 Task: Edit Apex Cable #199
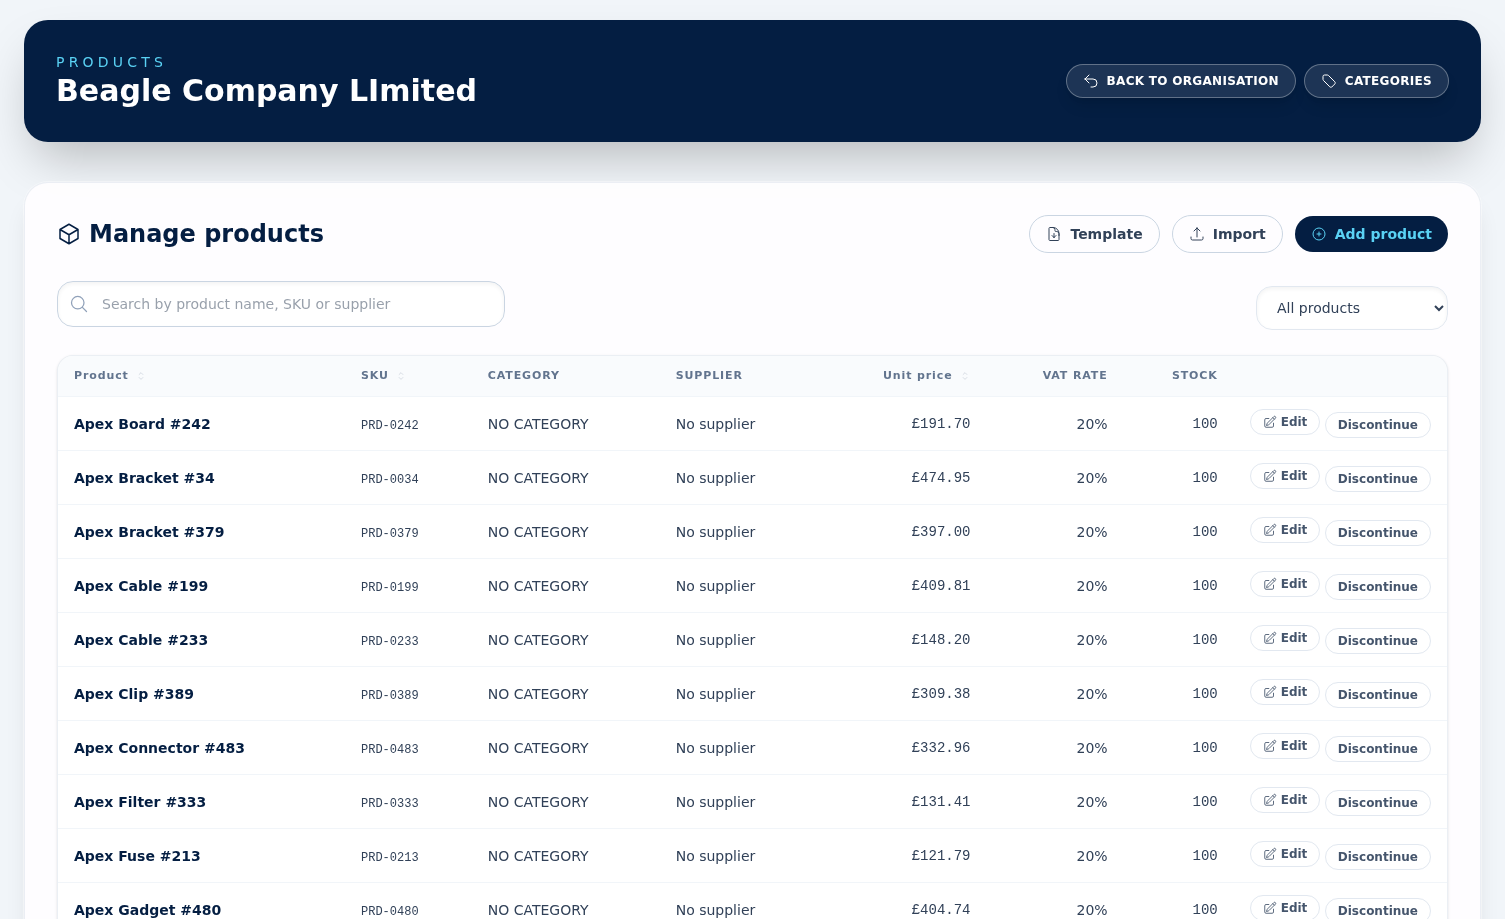(x=1285, y=584)
